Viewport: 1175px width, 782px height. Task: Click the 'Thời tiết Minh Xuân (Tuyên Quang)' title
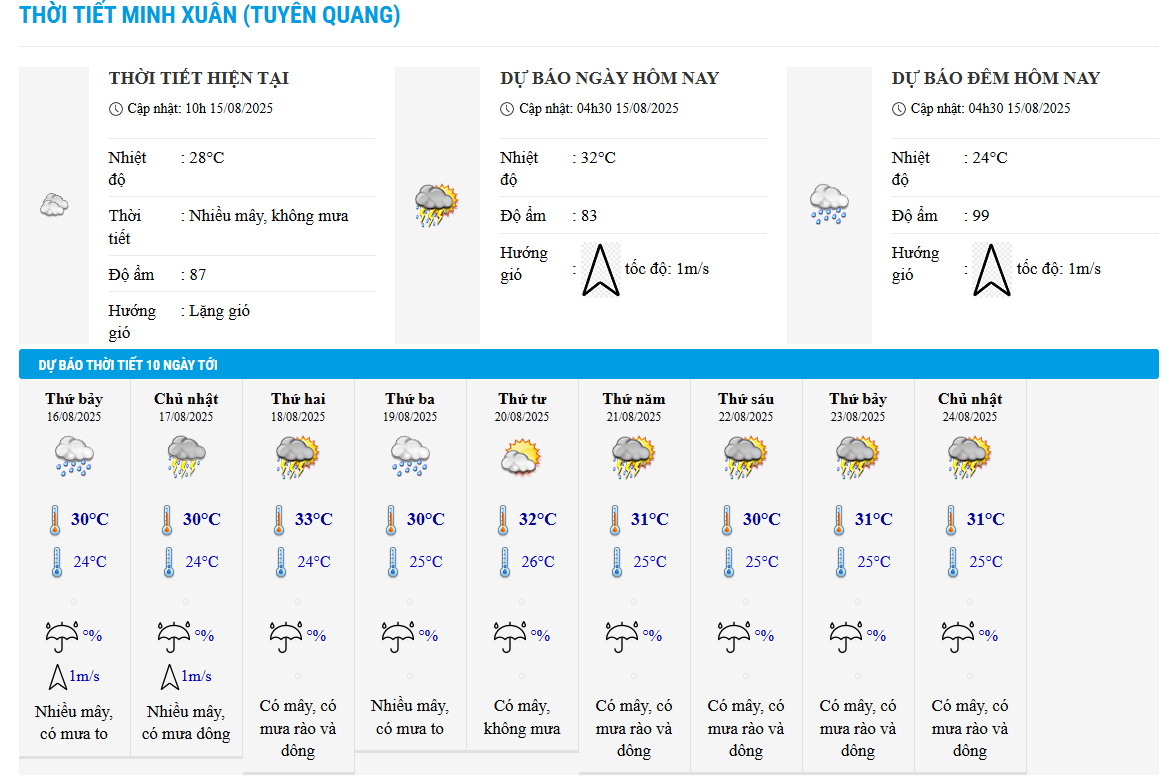click(210, 16)
